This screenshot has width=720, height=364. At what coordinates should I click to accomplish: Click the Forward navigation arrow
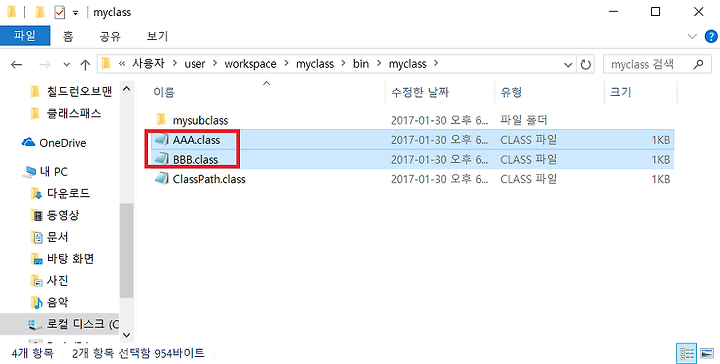[x=45, y=64]
